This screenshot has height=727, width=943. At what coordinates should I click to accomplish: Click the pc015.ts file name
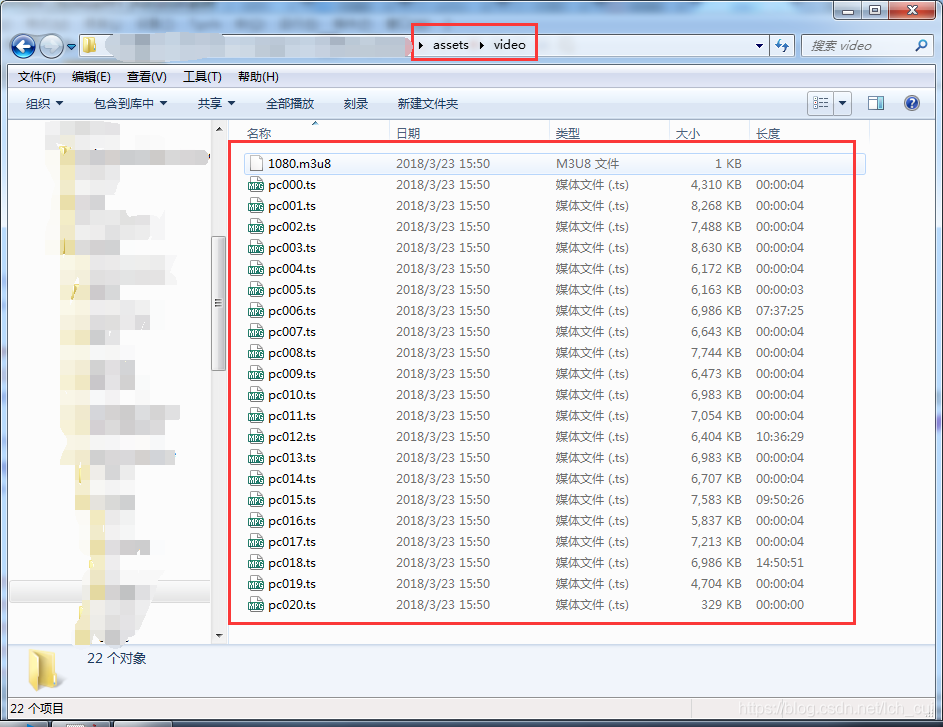click(292, 500)
